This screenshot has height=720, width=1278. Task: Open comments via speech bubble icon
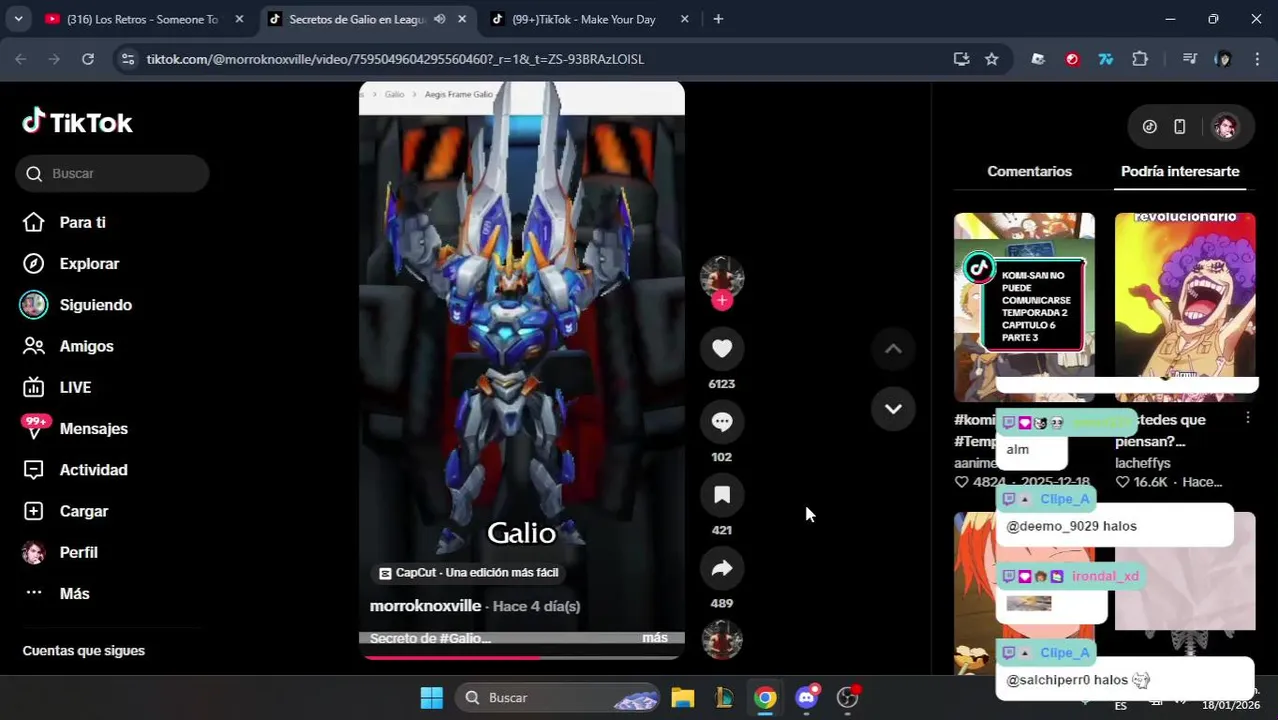pyautogui.click(x=722, y=421)
